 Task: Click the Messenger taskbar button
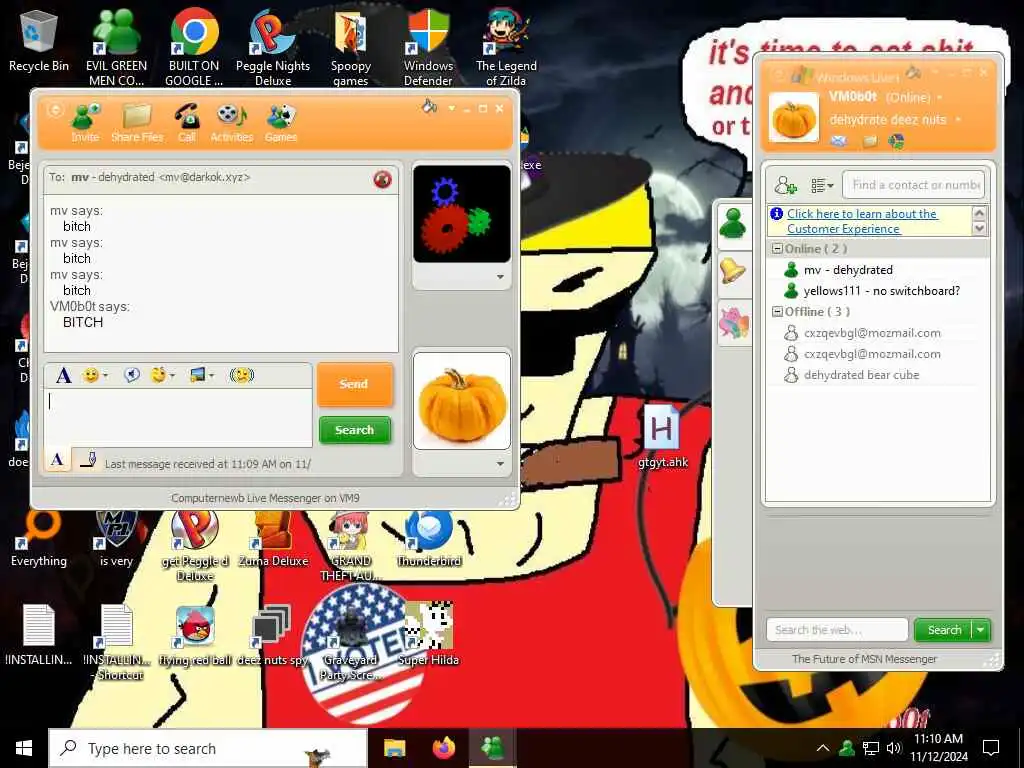coord(492,748)
